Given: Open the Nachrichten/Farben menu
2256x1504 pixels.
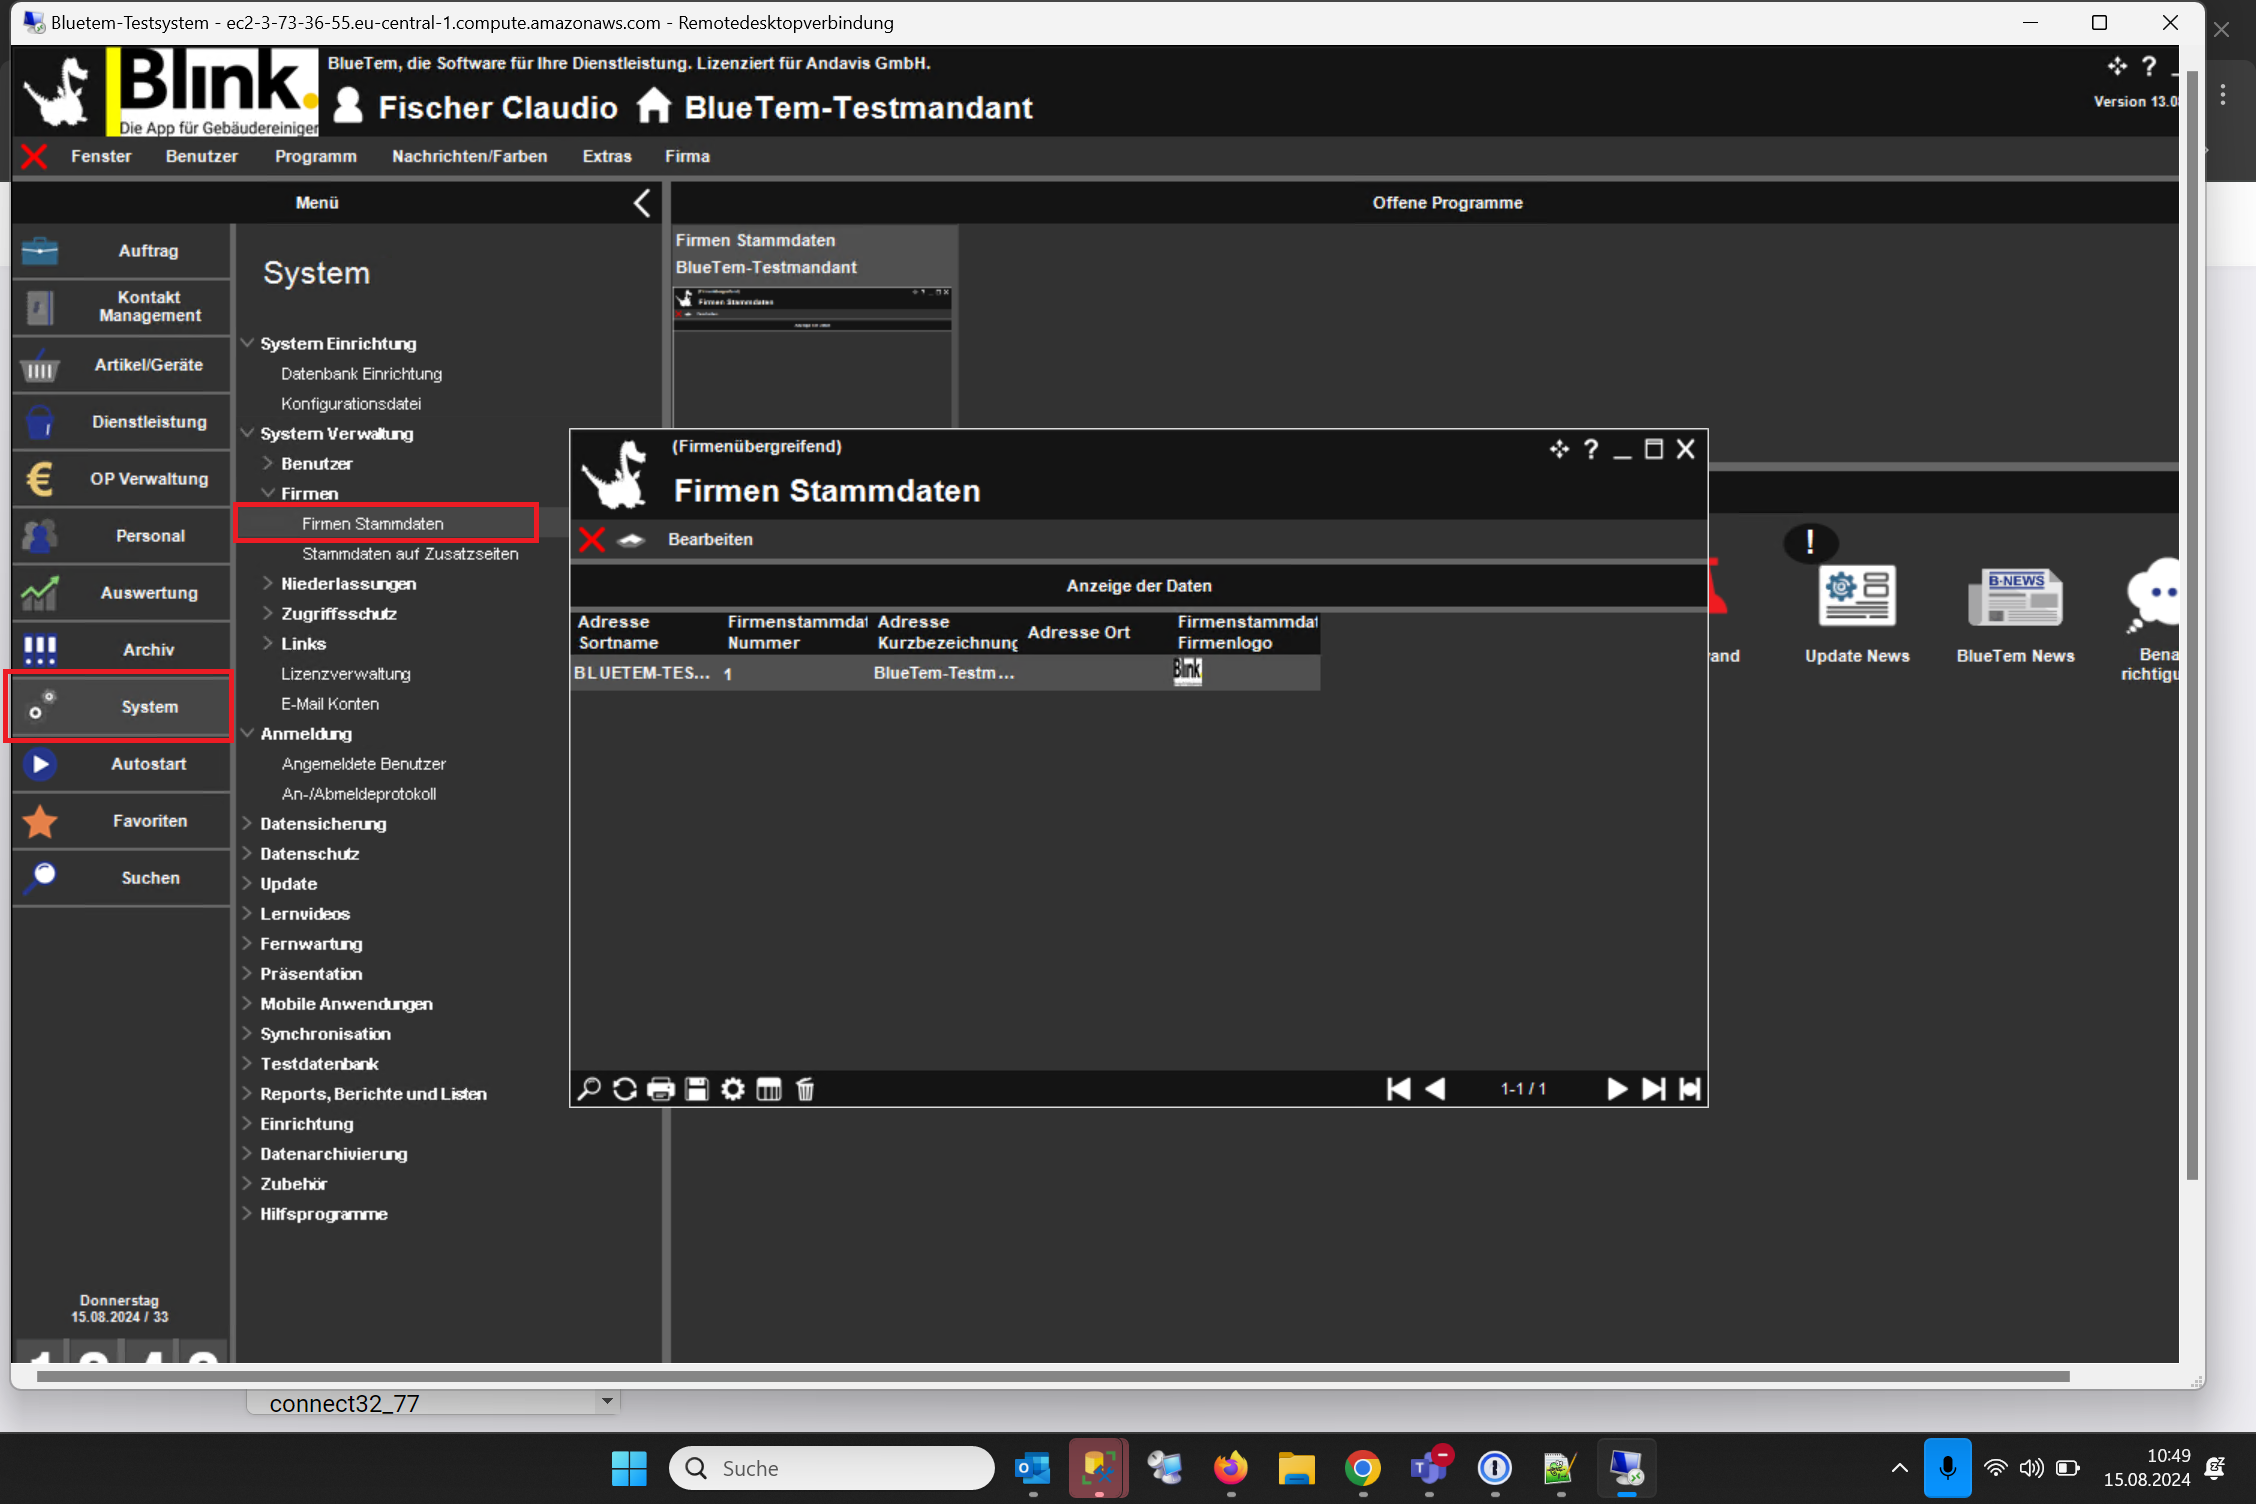Looking at the screenshot, I should (x=469, y=156).
